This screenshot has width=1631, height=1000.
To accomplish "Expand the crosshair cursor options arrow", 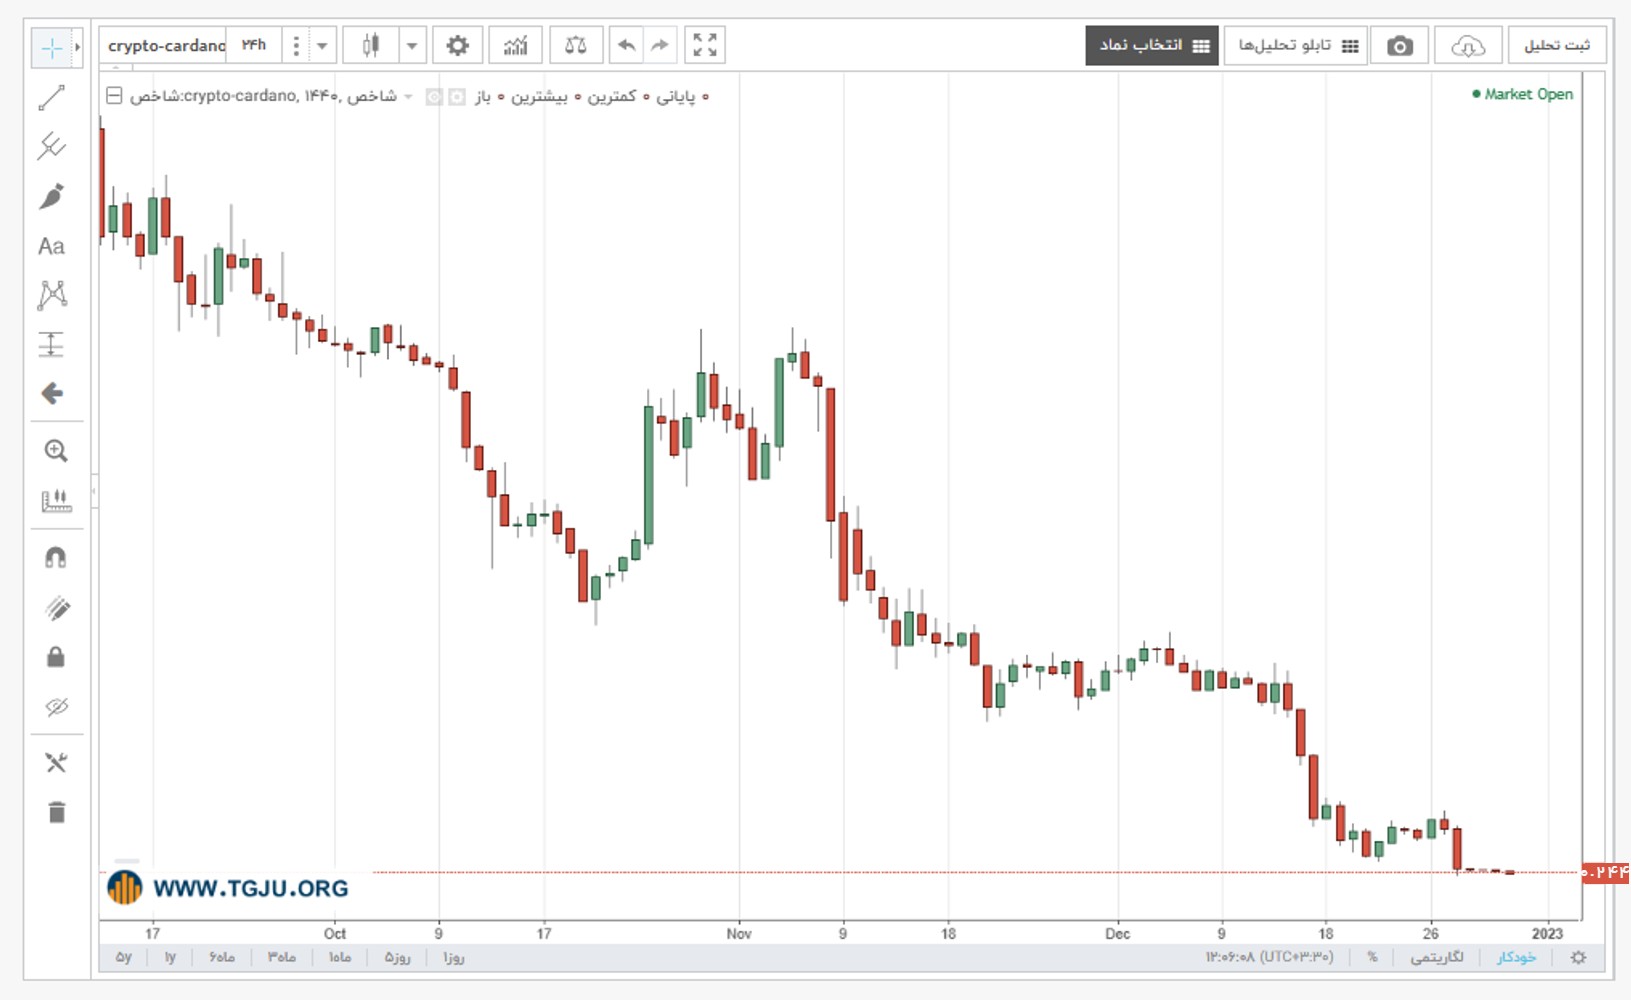I will 77,47.
